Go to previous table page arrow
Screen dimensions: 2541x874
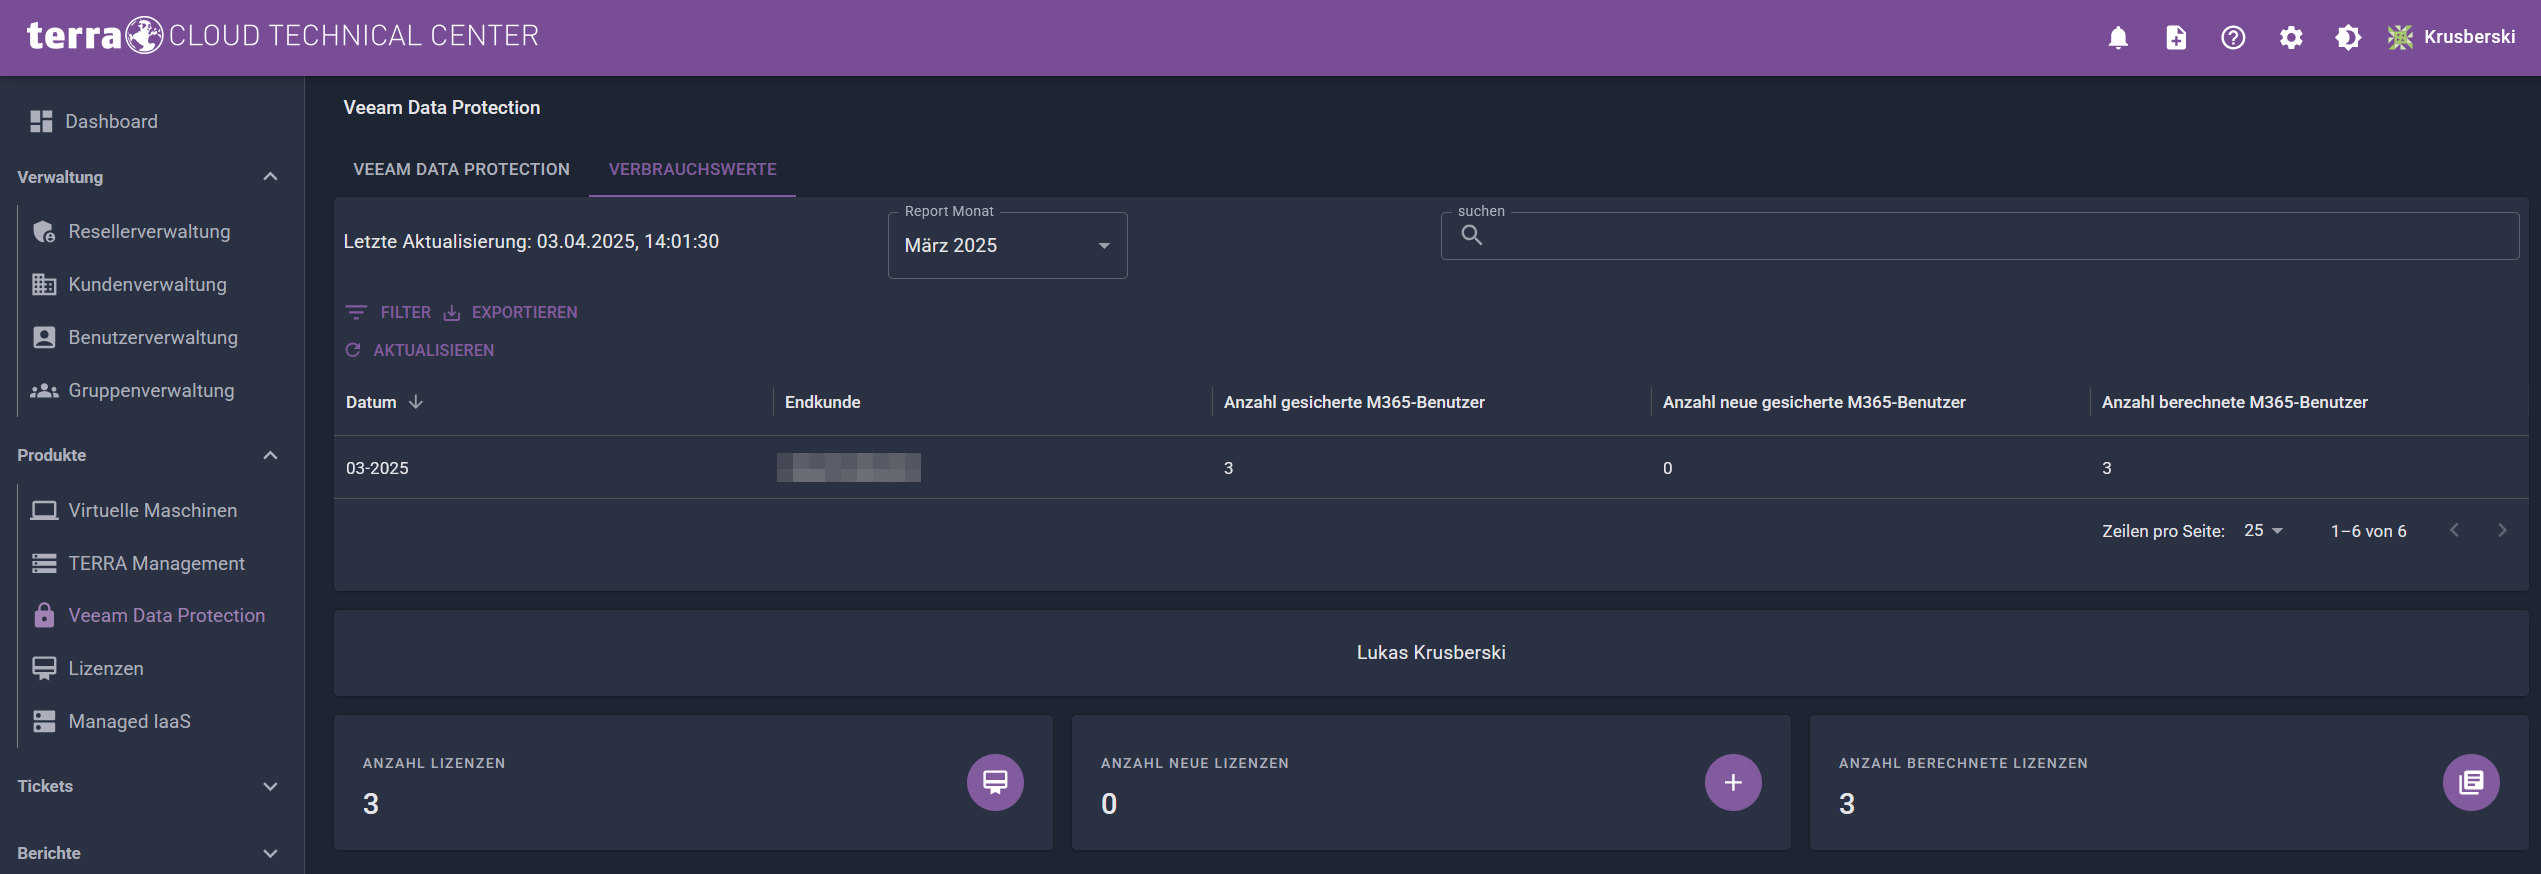(2454, 531)
